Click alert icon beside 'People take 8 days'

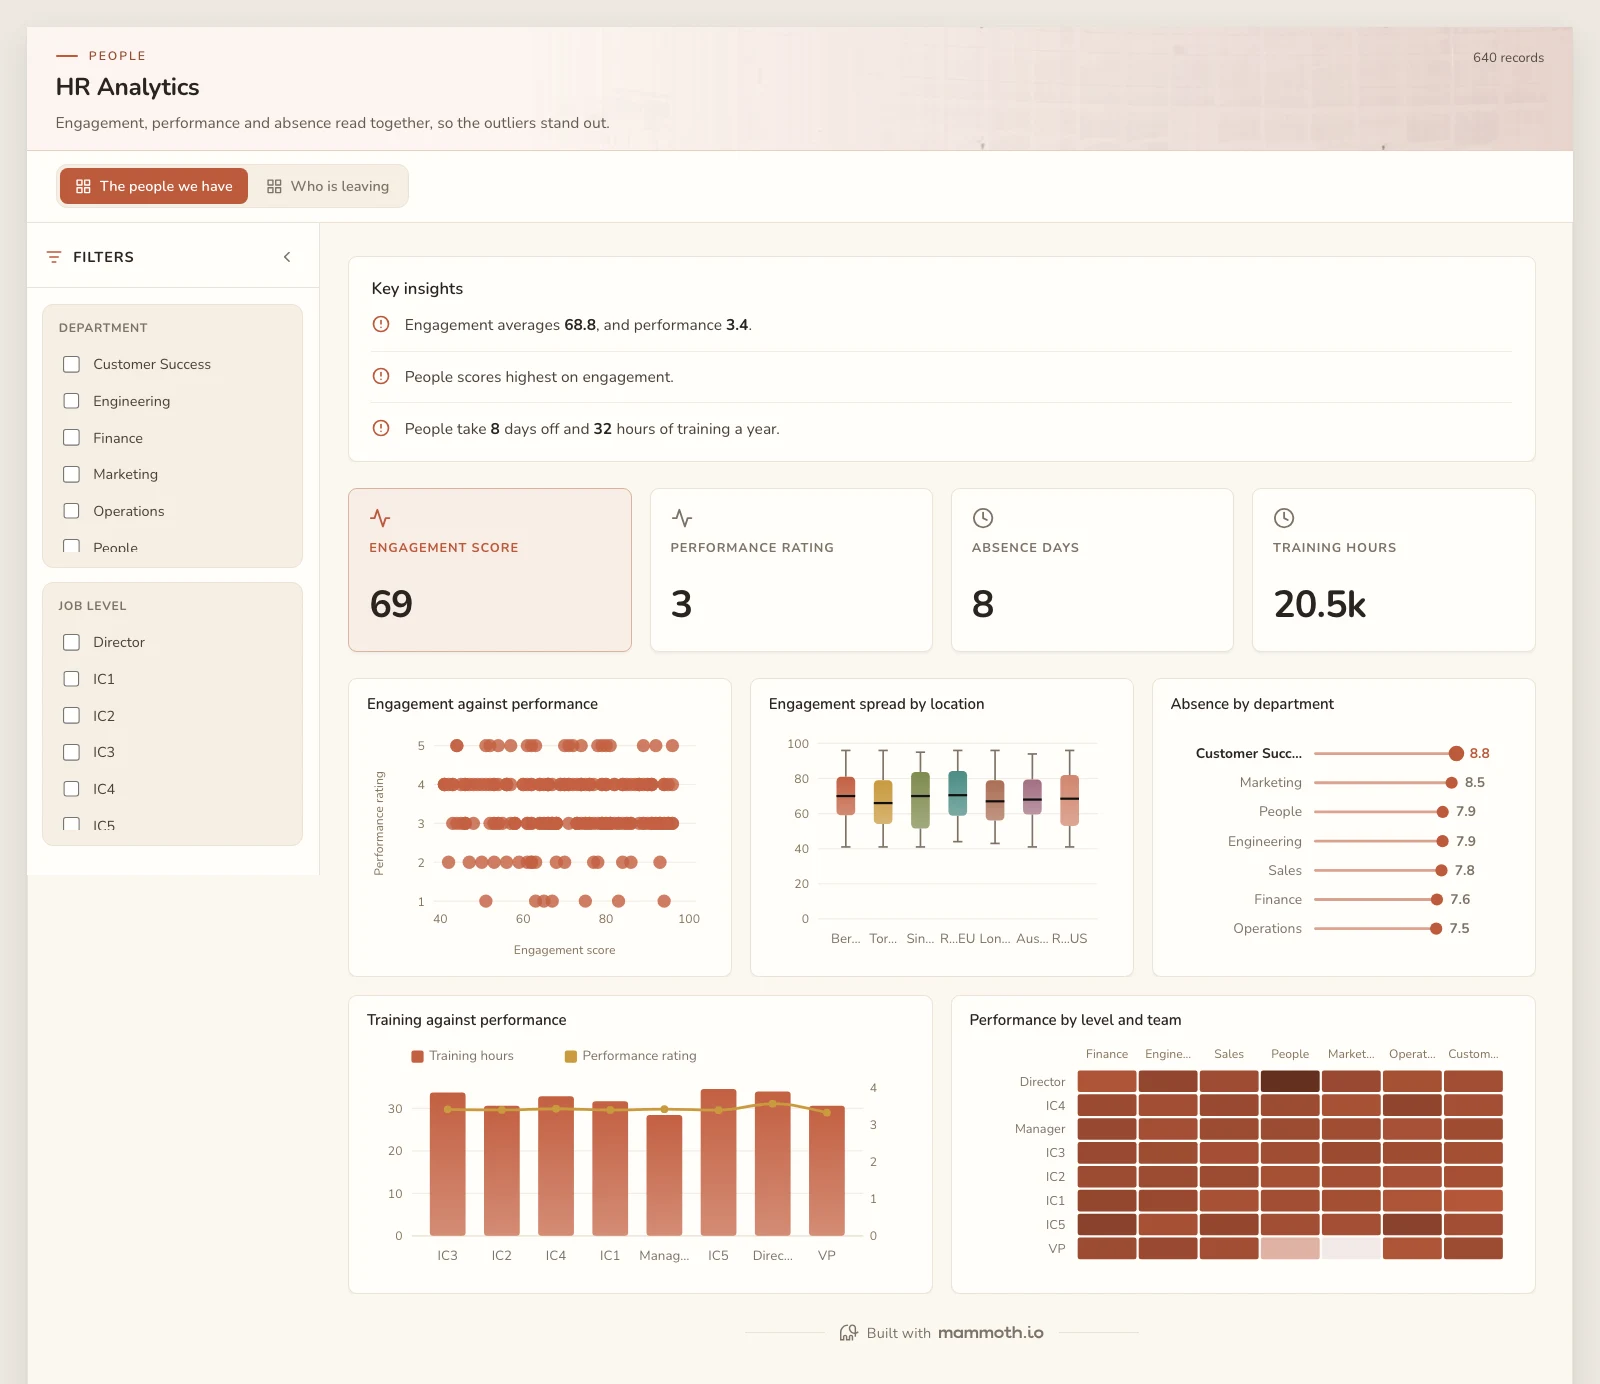click(381, 428)
